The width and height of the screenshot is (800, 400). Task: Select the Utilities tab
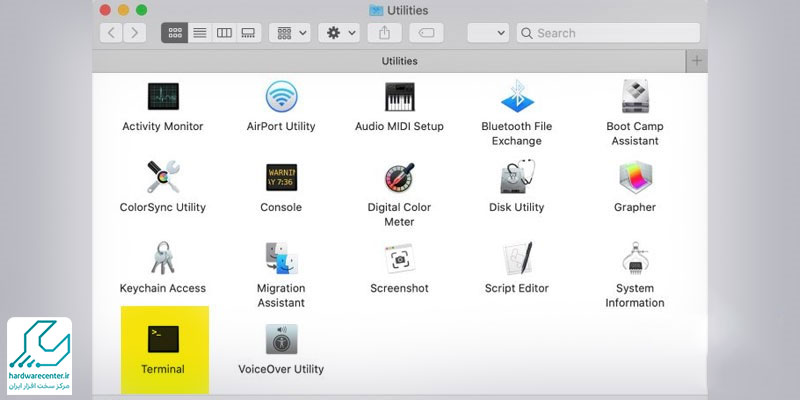pos(389,61)
